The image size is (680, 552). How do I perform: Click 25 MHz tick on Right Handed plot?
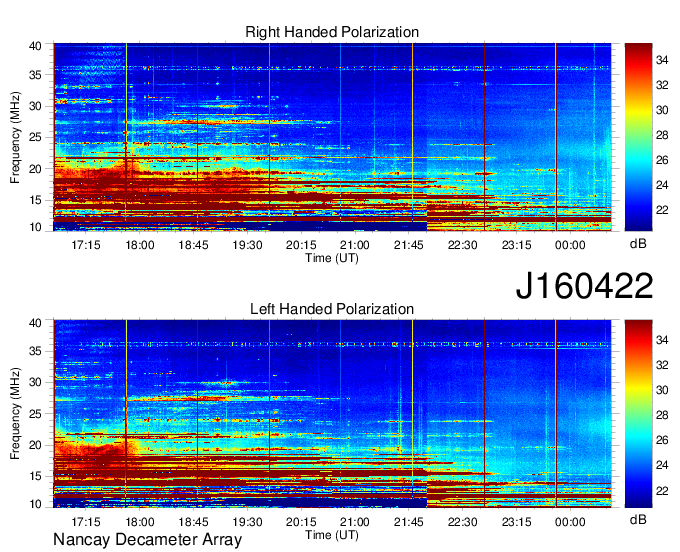click(35, 137)
